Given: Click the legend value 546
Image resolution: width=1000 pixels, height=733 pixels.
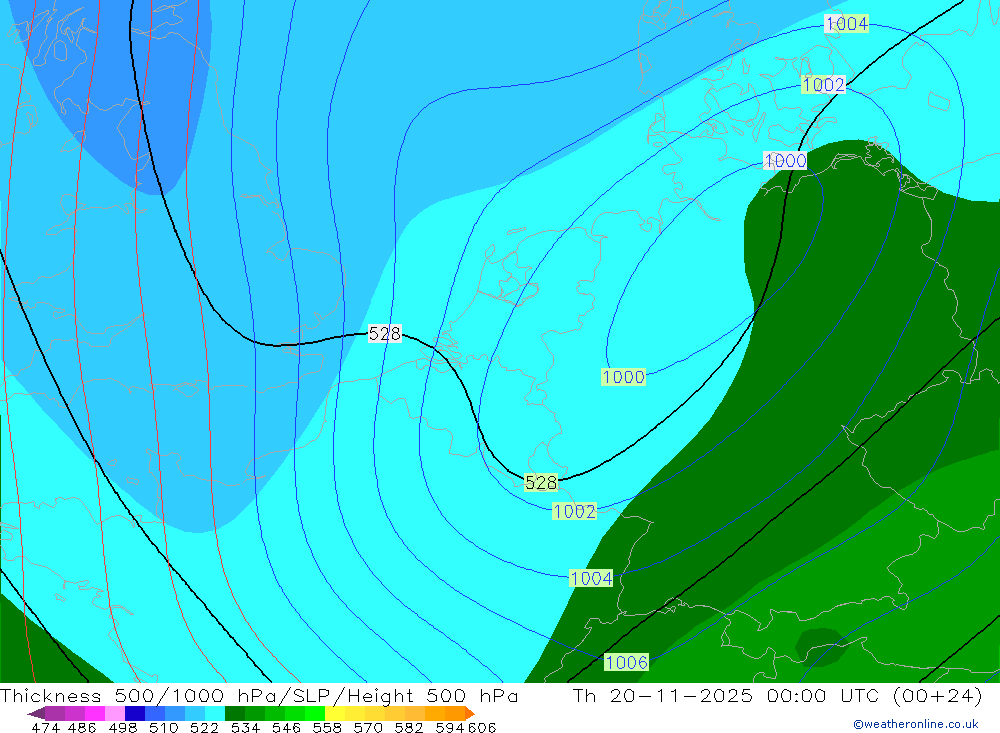Looking at the screenshot, I should [x=286, y=727].
